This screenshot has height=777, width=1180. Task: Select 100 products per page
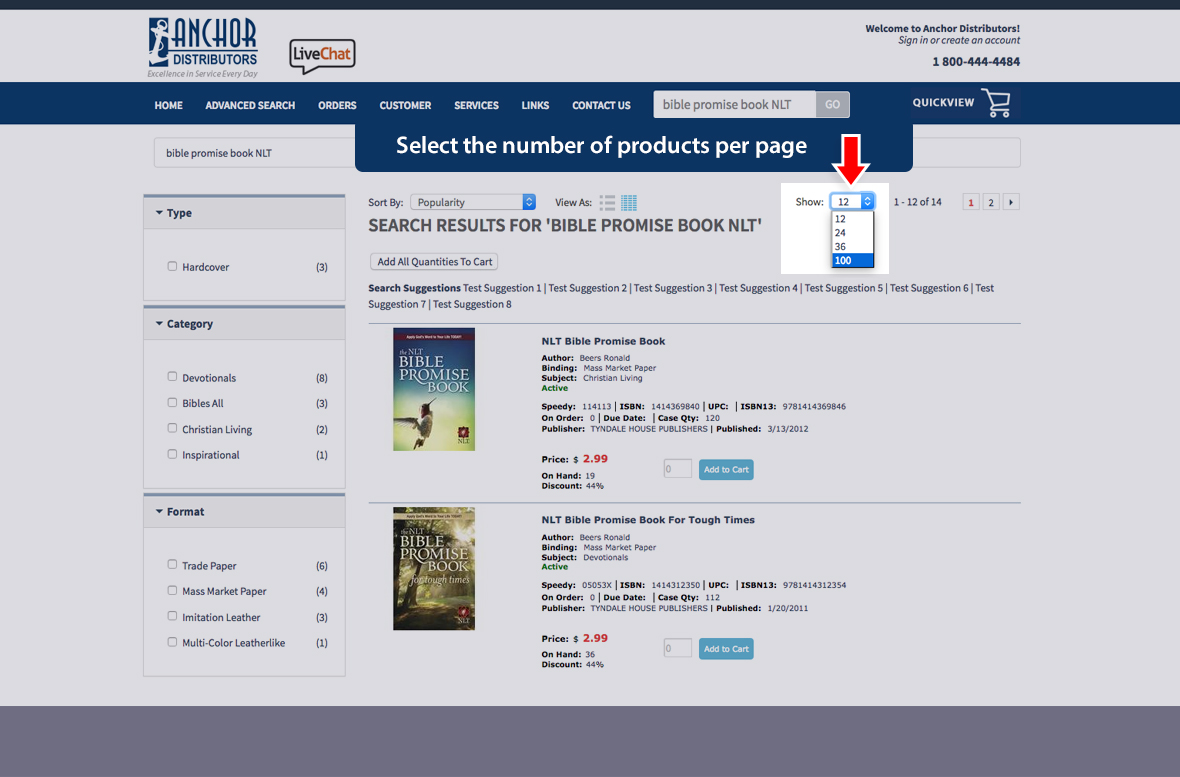[x=853, y=261]
